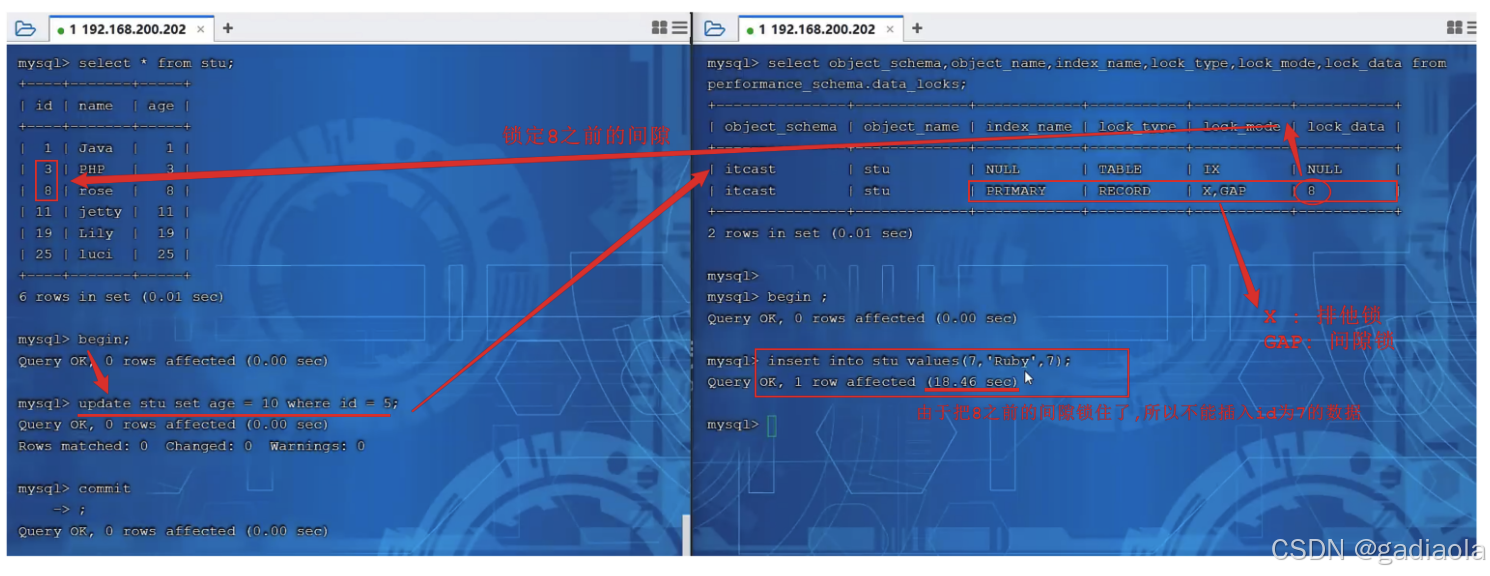Viewport: 1490px width, 576px height.
Task: Click the 'index_name' column header
Action: [1028, 127]
